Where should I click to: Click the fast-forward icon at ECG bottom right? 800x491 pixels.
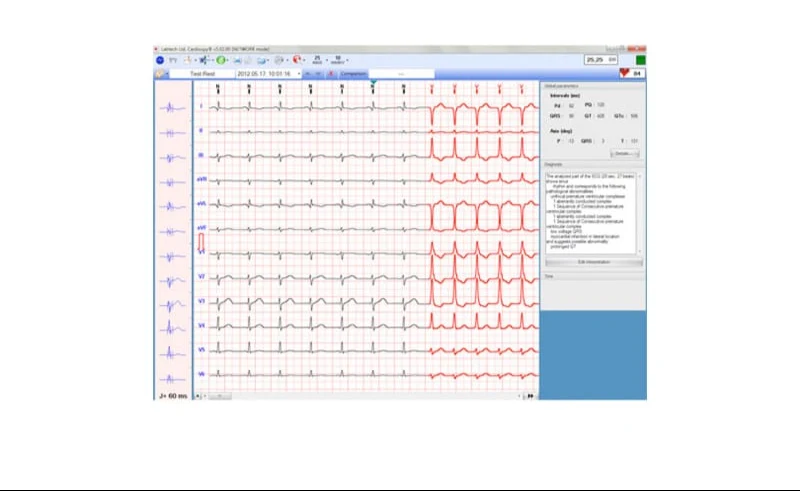click(x=531, y=396)
